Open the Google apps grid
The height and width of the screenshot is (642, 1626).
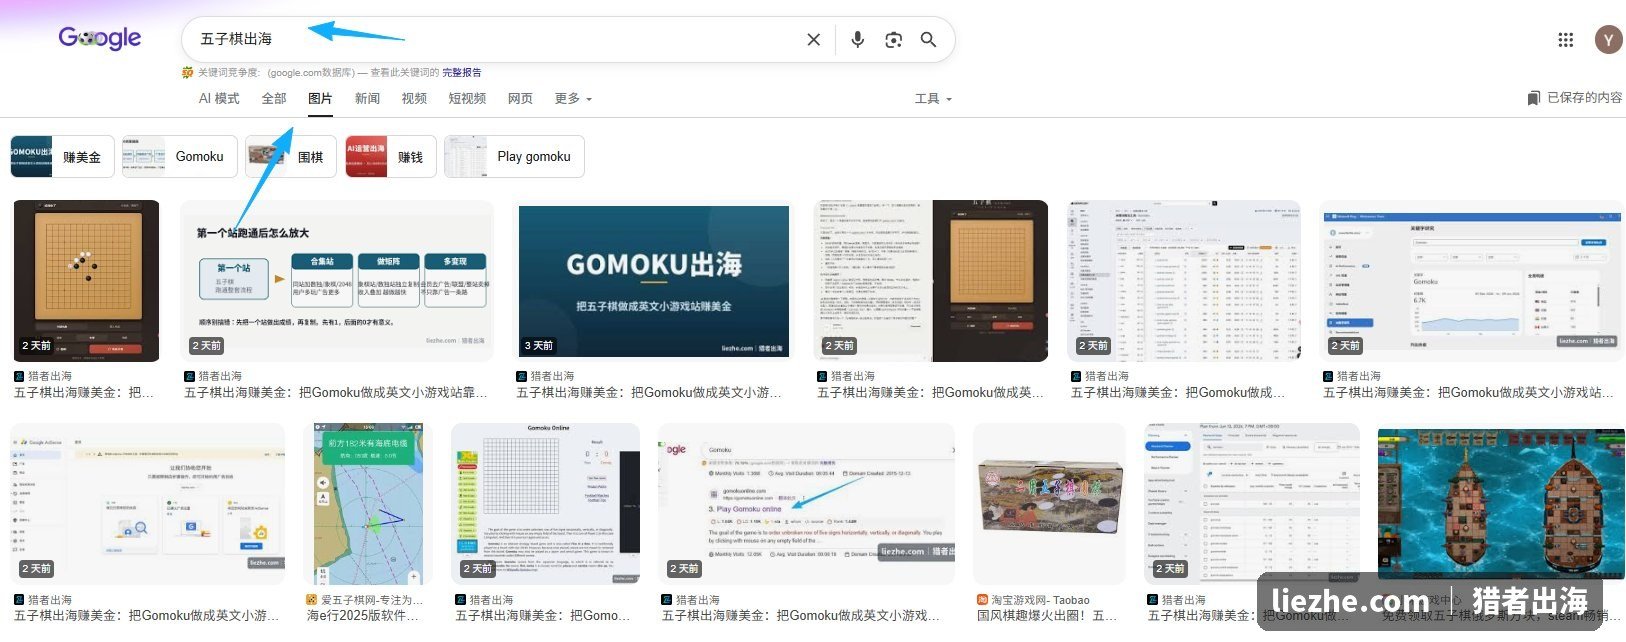click(x=1566, y=39)
